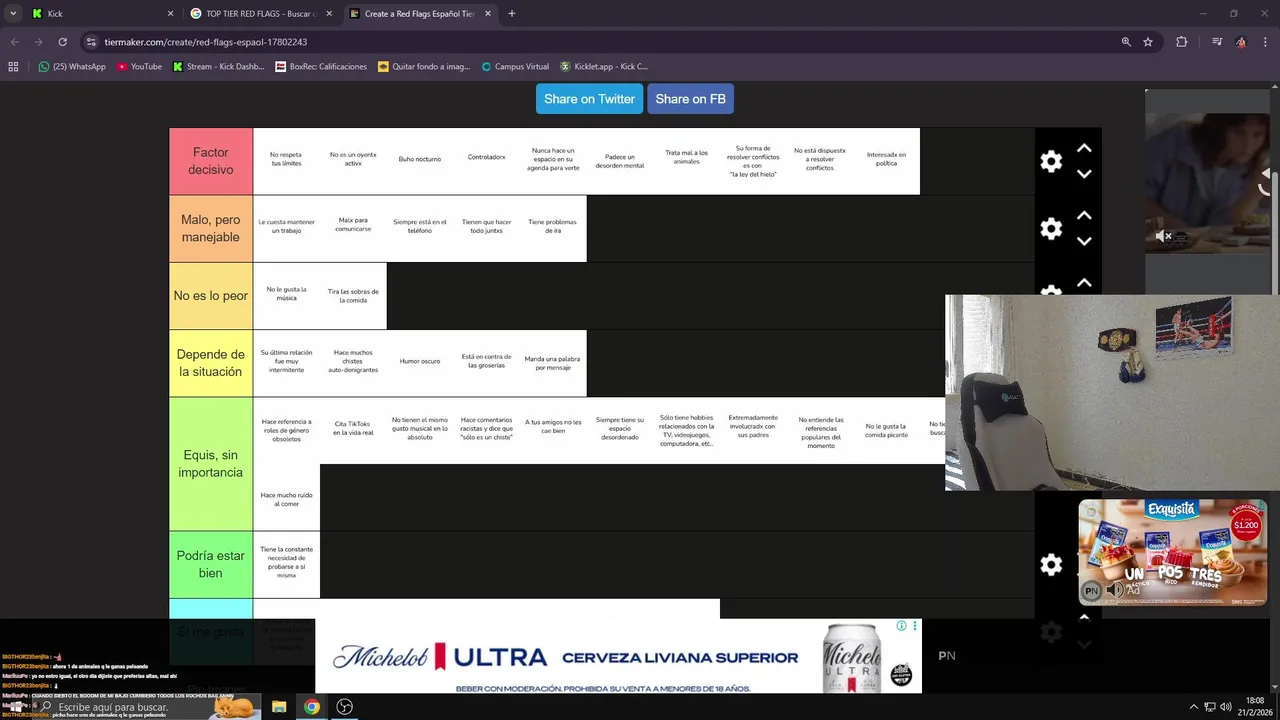Show hidden system tray icons
This screenshot has width=1280, height=720.
coord(1193,707)
